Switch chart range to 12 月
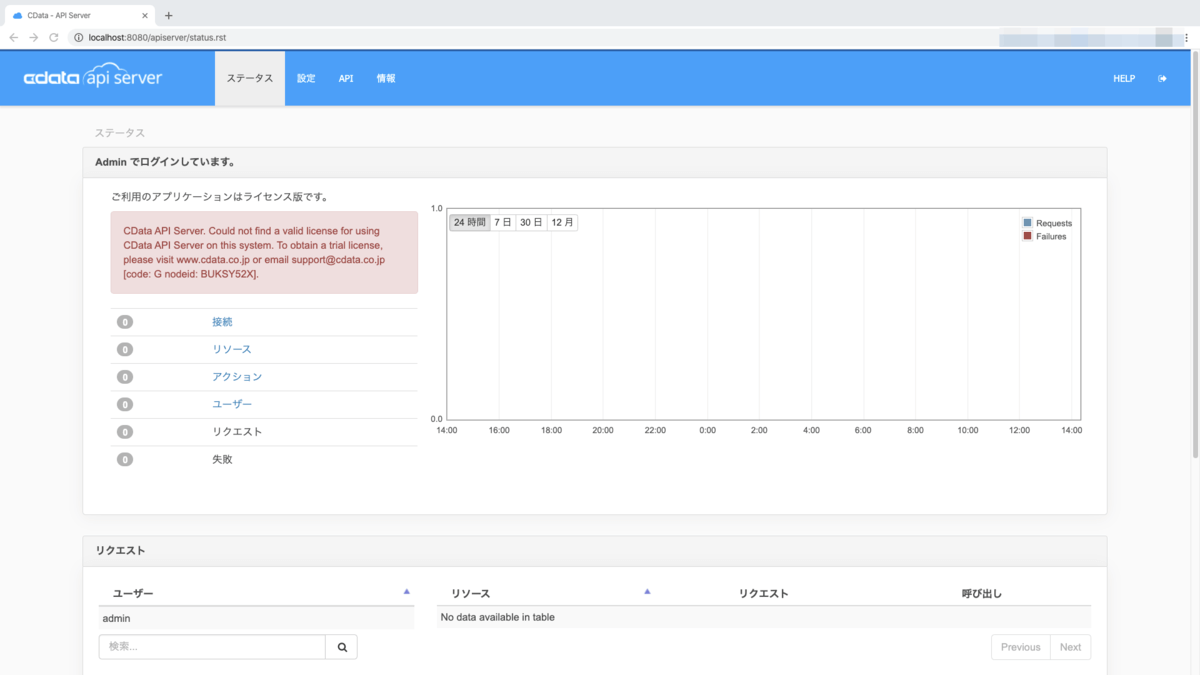 [562, 222]
